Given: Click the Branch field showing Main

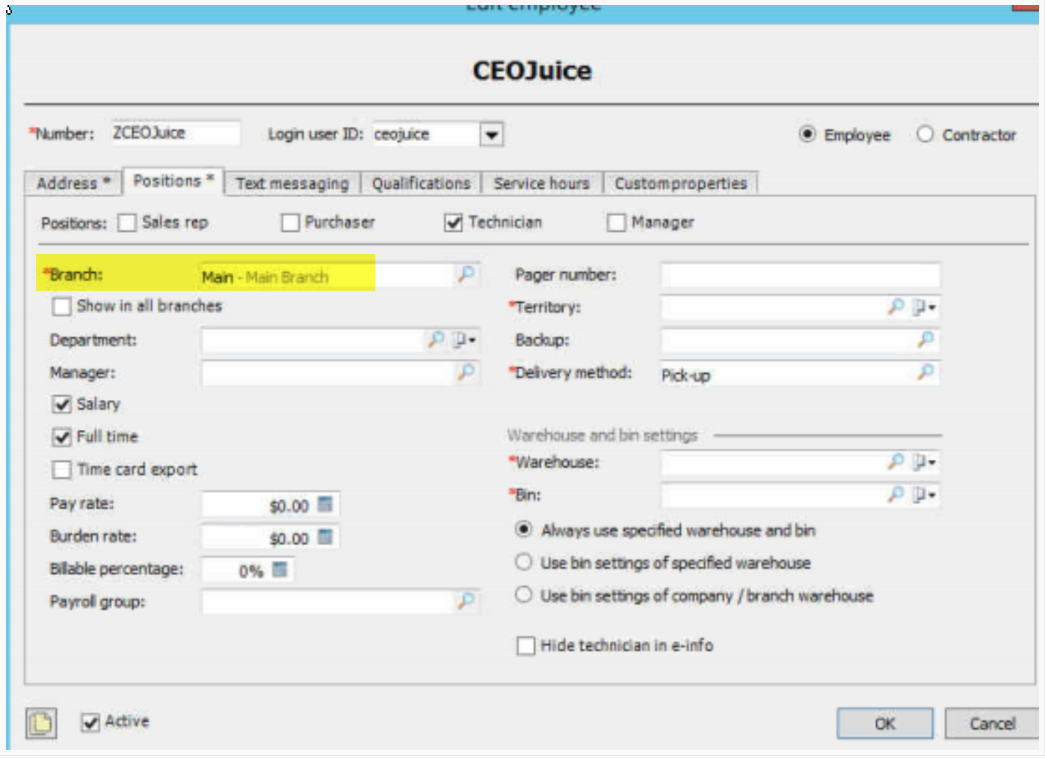Looking at the screenshot, I should pos(327,275).
